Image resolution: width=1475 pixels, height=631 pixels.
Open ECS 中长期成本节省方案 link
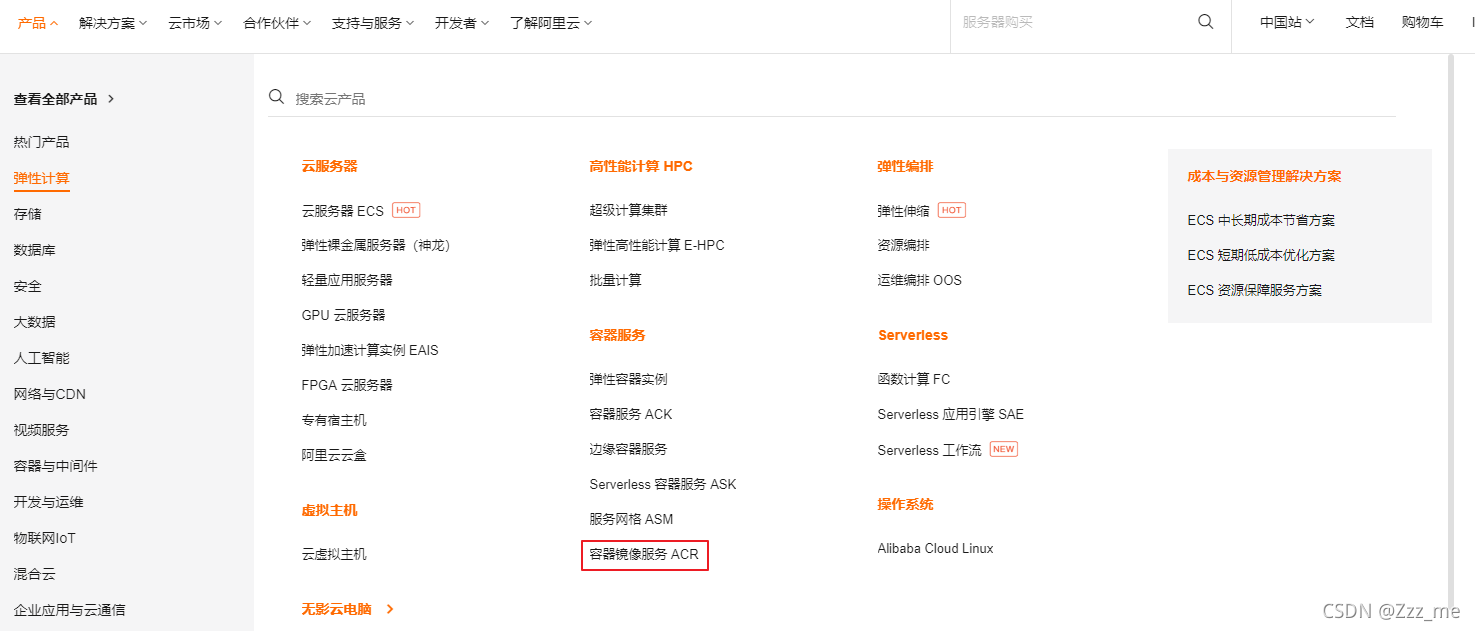1261,220
